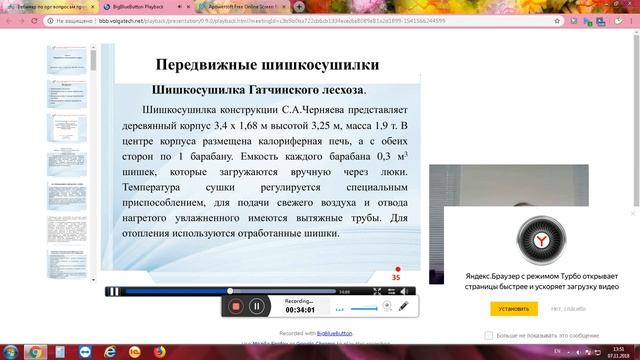The image size is (640, 360).
Task: Check Больше не показывать это сообщение
Action: (x=489, y=336)
